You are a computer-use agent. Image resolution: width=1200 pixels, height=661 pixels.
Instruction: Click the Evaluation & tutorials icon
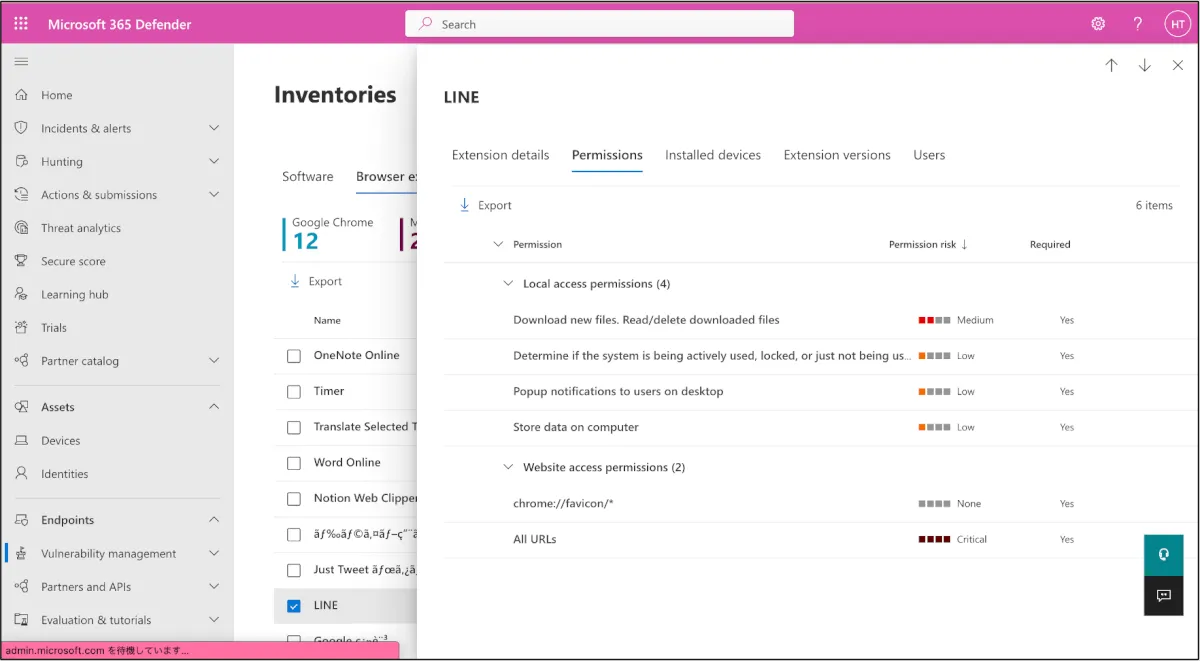point(21,620)
